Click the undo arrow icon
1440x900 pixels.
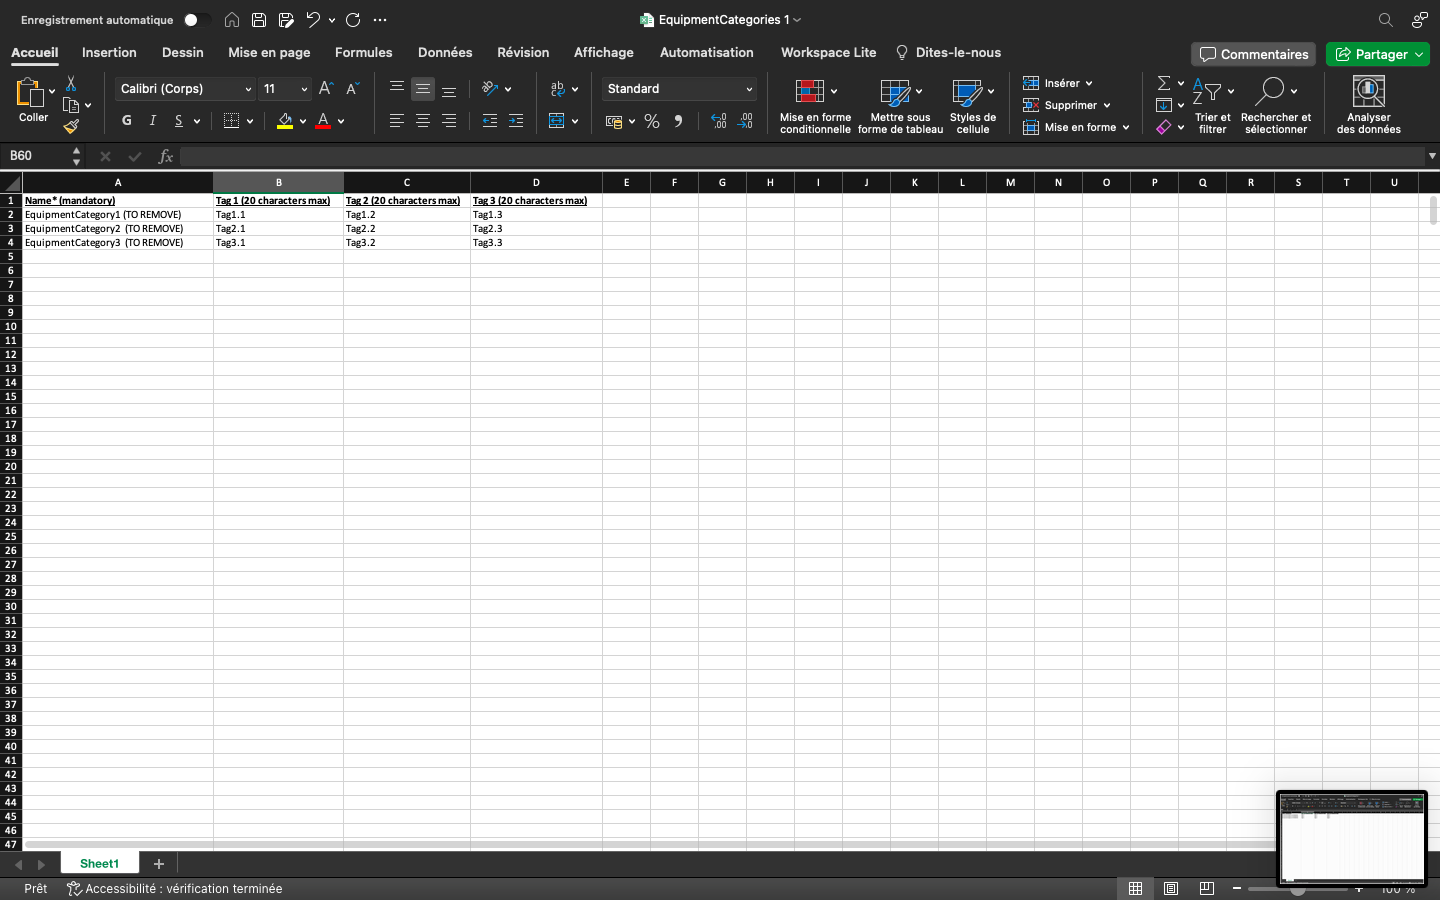pyautogui.click(x=313, y=20)
